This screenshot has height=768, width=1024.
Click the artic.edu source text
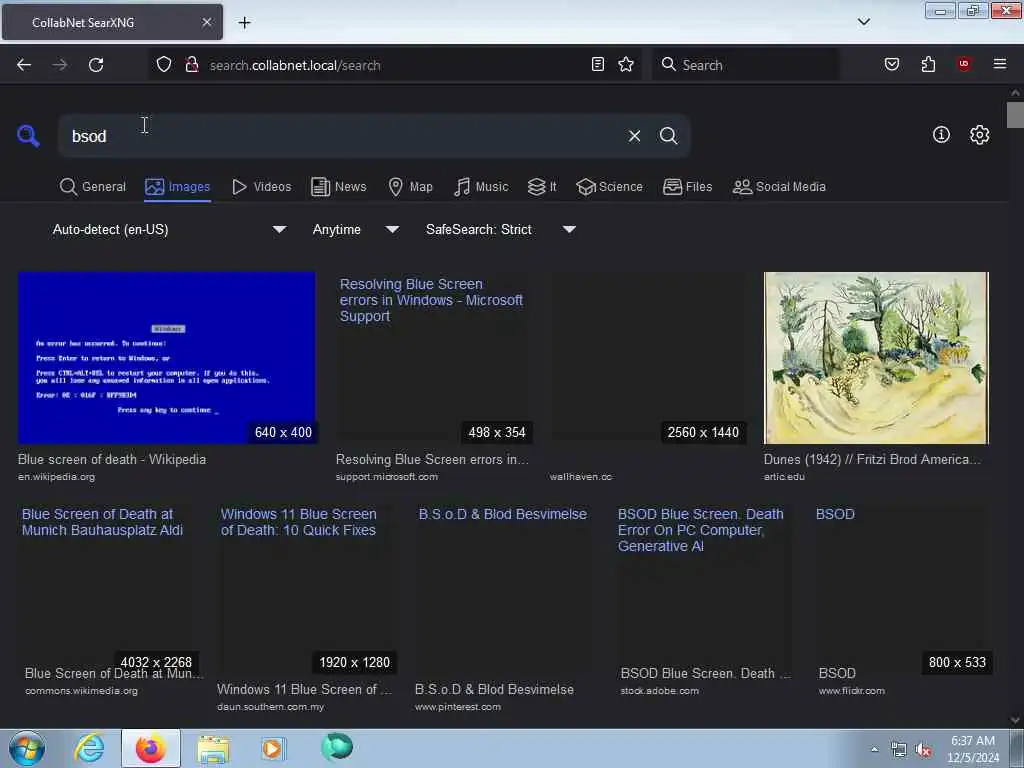[x=784, y=477]
